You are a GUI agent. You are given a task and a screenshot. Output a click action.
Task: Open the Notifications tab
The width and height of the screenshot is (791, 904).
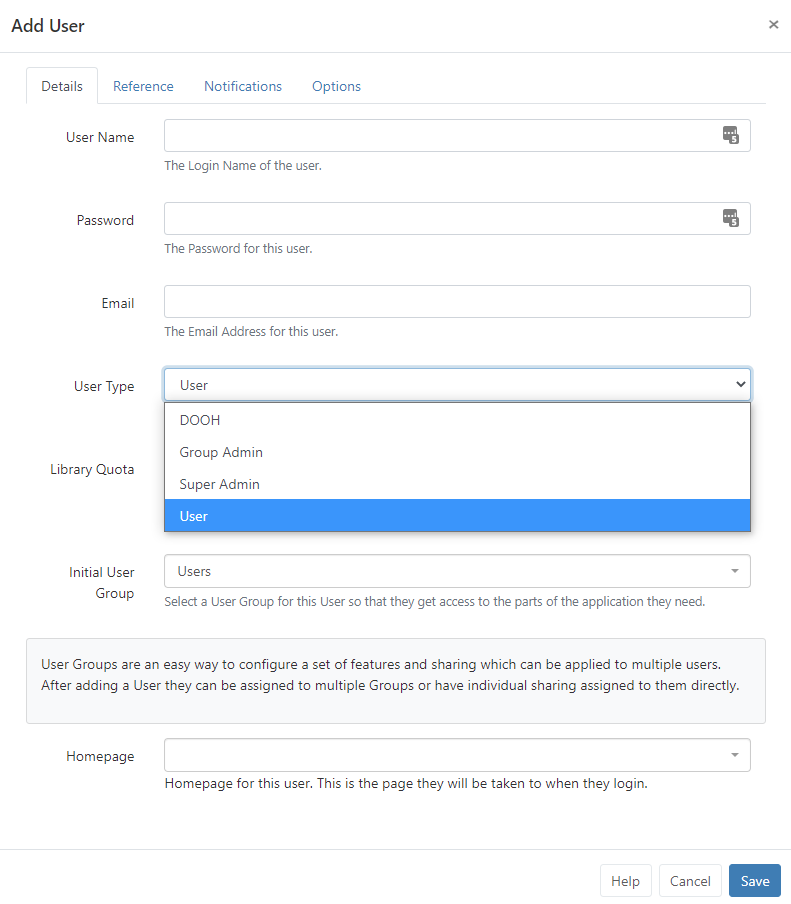tap(243, 86)
